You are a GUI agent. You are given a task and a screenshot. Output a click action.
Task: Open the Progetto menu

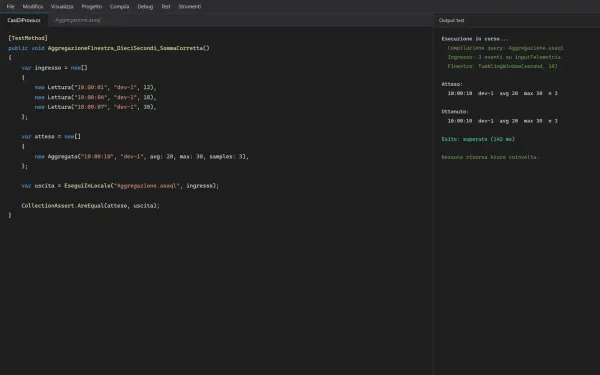pyautogui.click(x=91, y=7)
